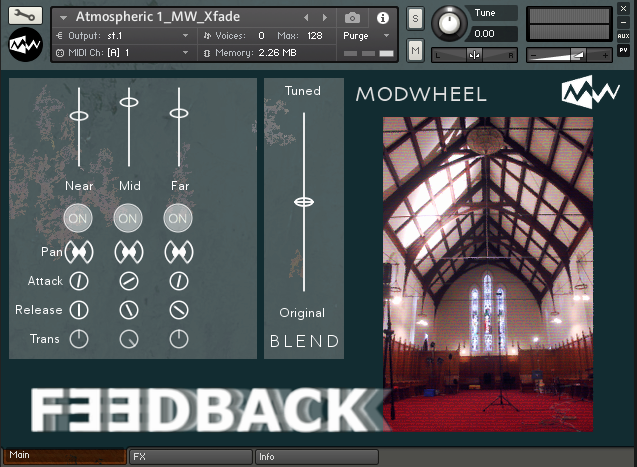Toggle the Near mic ON button
Screen dimensions: 637x467
(78, 218)
